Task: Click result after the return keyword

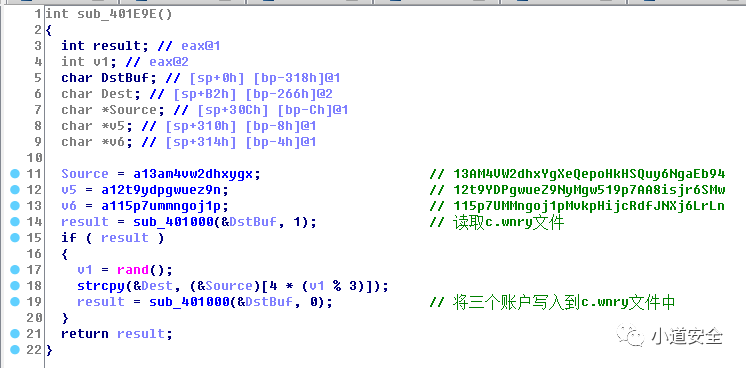Action: [141, 334]
